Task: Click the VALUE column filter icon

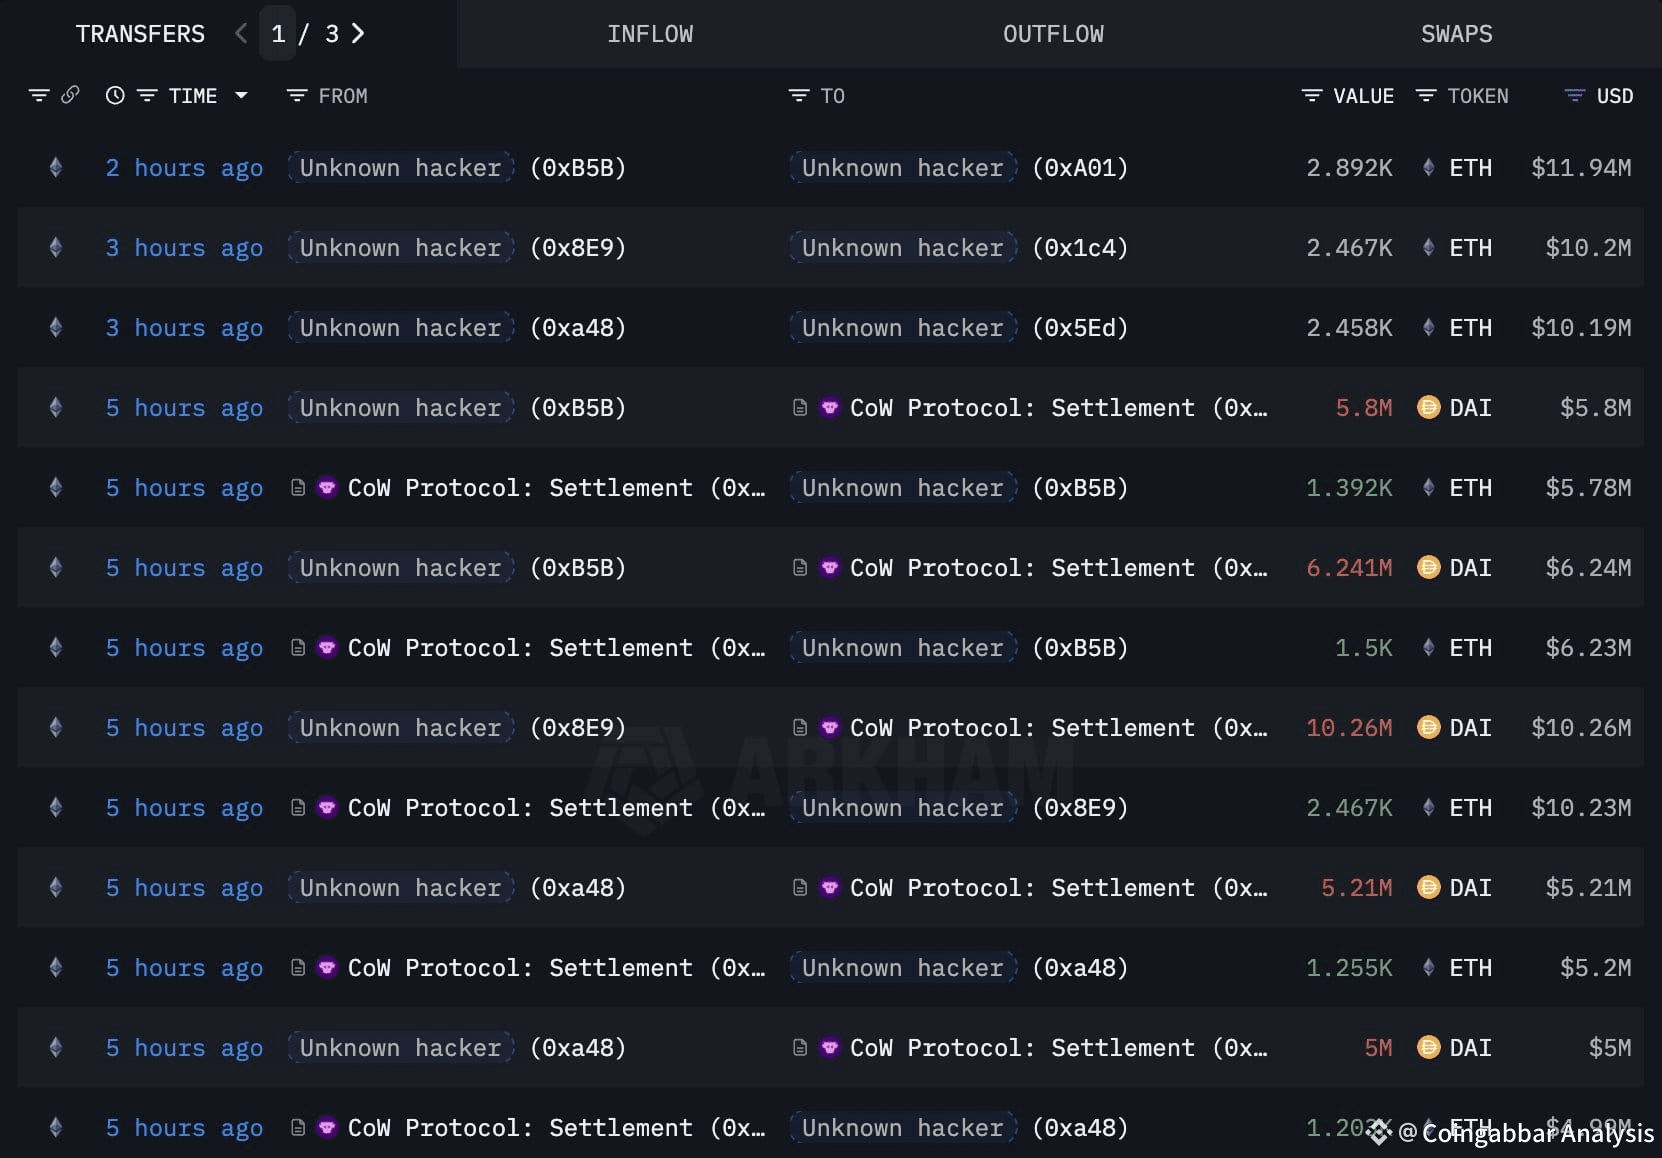Action: (x=1311, y=95)
